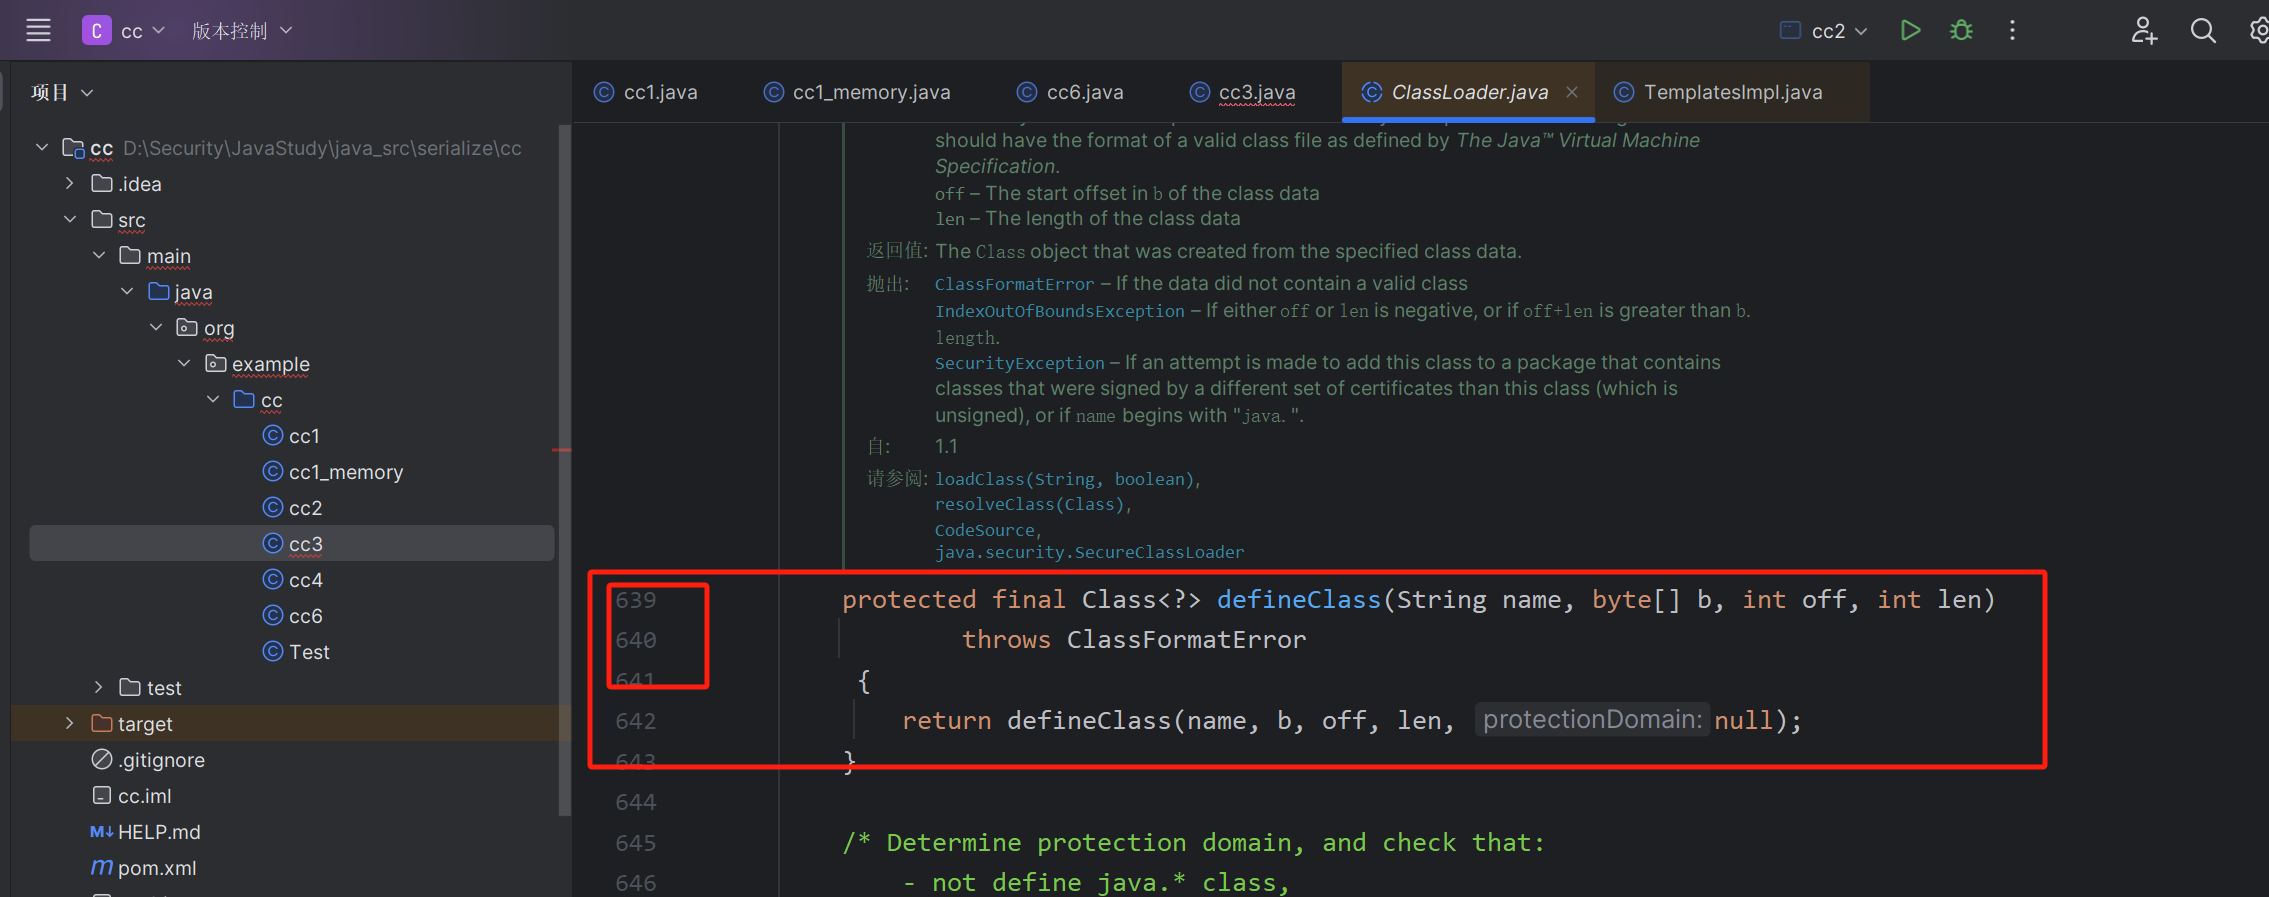The width and height of the screenshot is (2269, 897).
Task: Expand the .idea folder
Action: pos(69,183)
